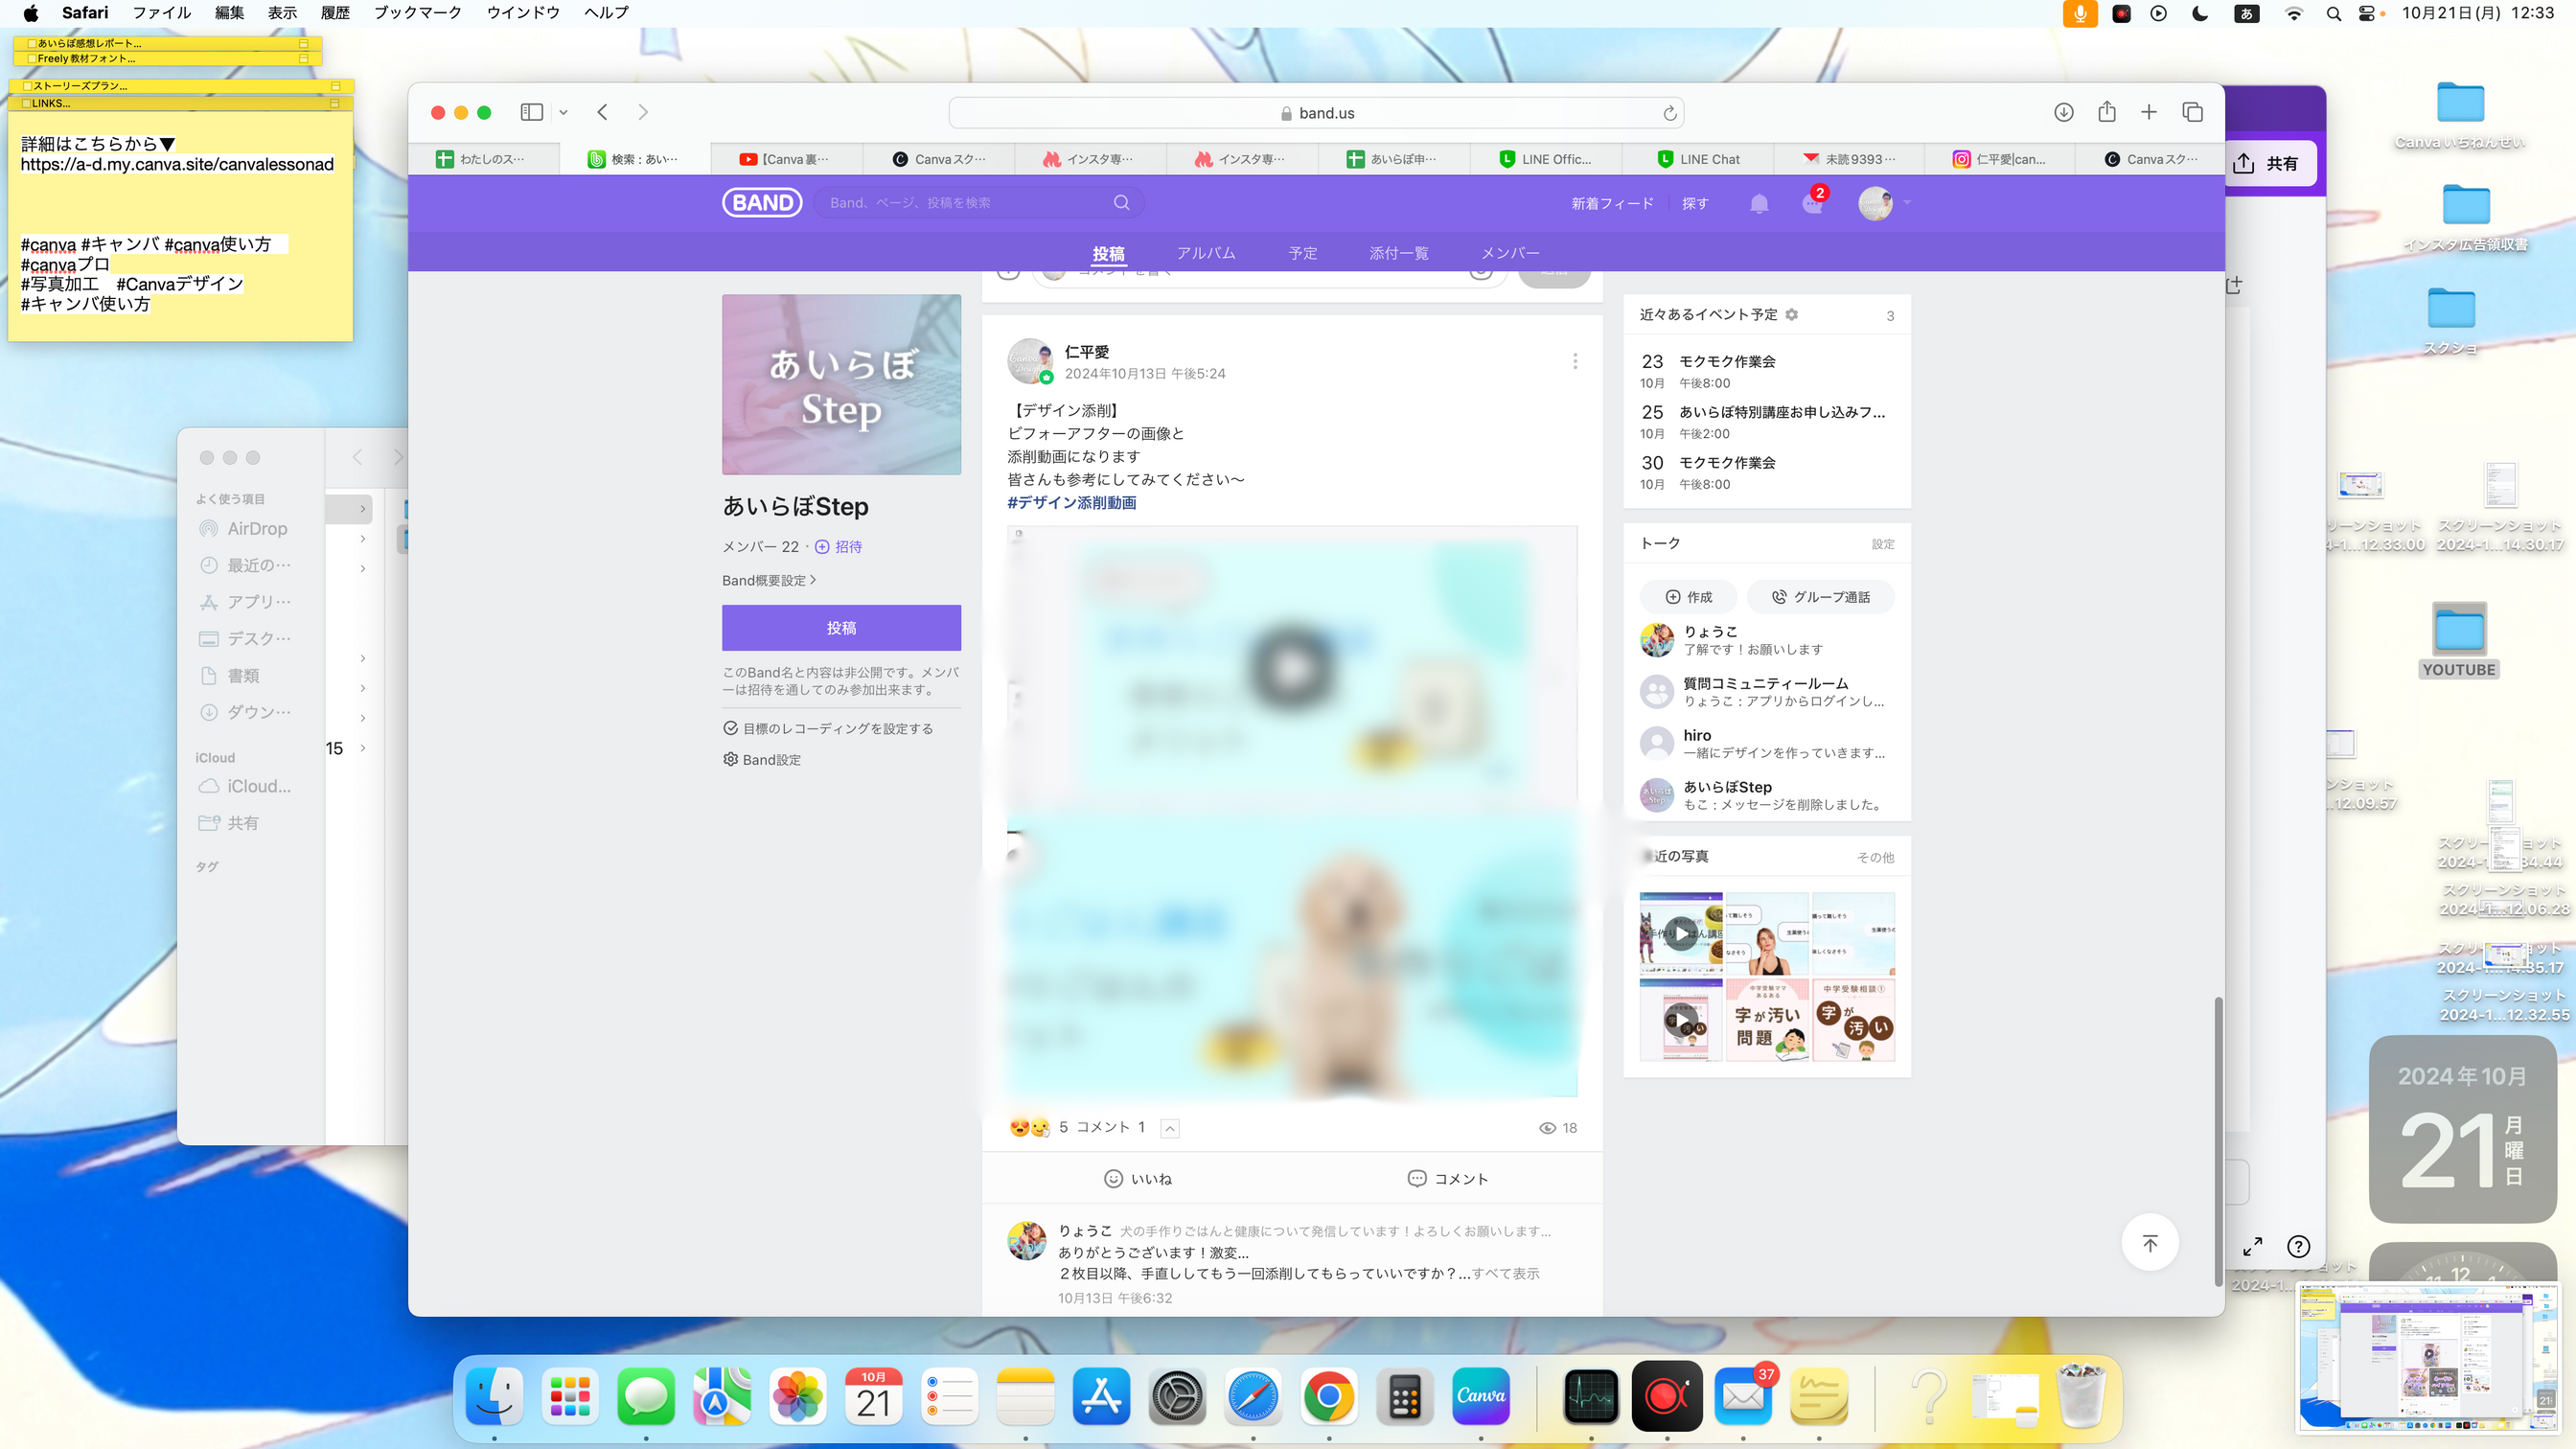Viewport: 2576px width, 1449px height.
Task: Click Safari downloads icon
Action: [2063, 112]
